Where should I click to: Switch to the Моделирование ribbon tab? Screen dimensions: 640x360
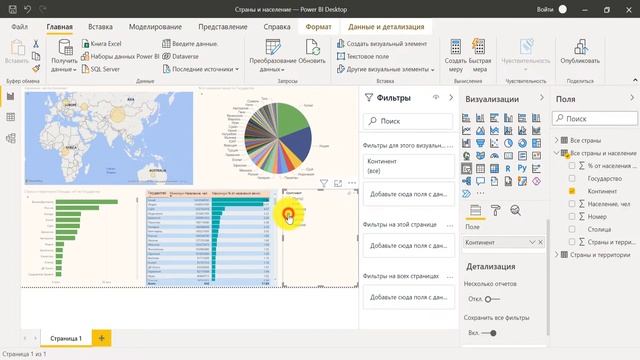click(155, 27)
